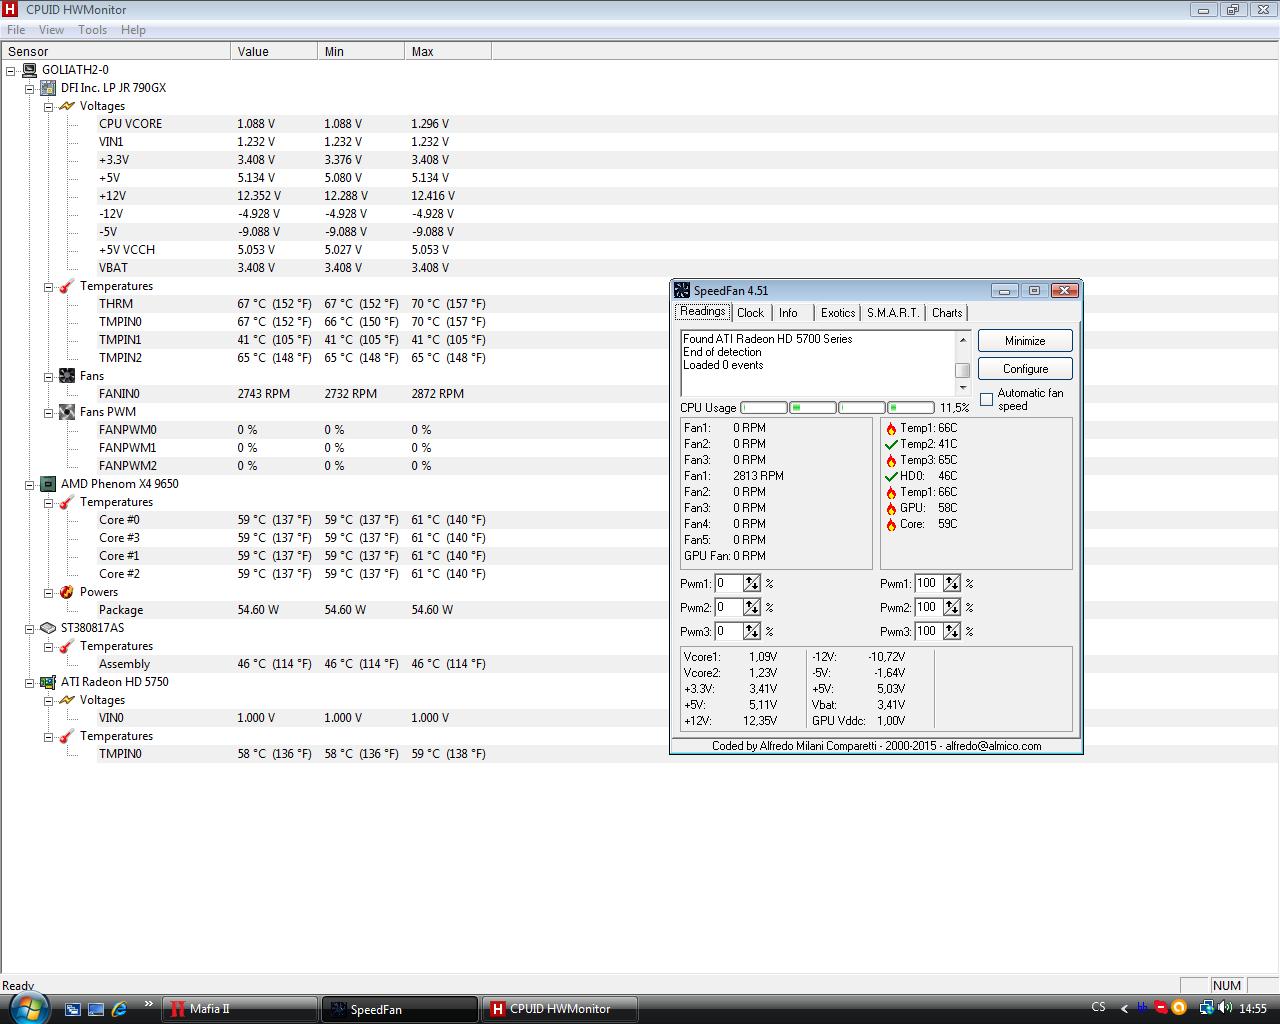Adjust the left Pwm1 spinner control

click(x=751, y=583)
